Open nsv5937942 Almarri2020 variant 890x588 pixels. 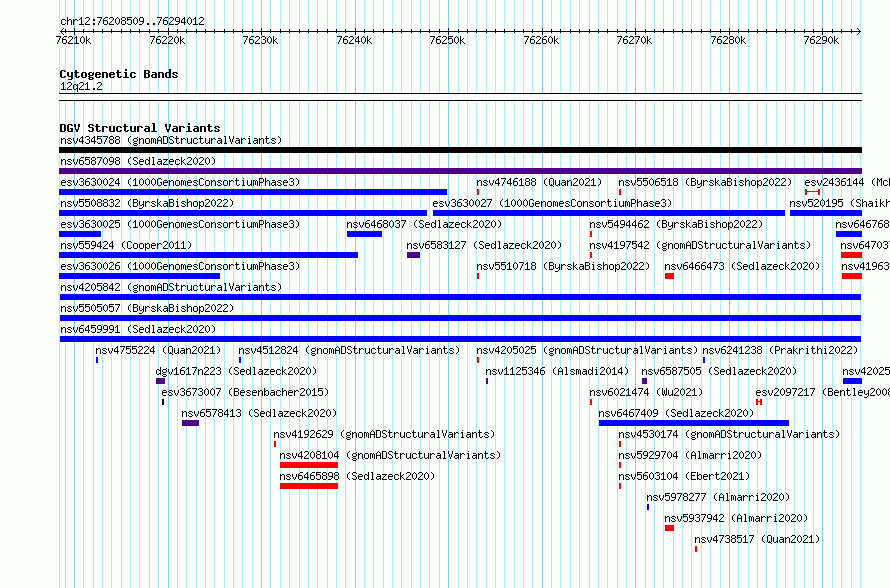click(x=736, y=518)
